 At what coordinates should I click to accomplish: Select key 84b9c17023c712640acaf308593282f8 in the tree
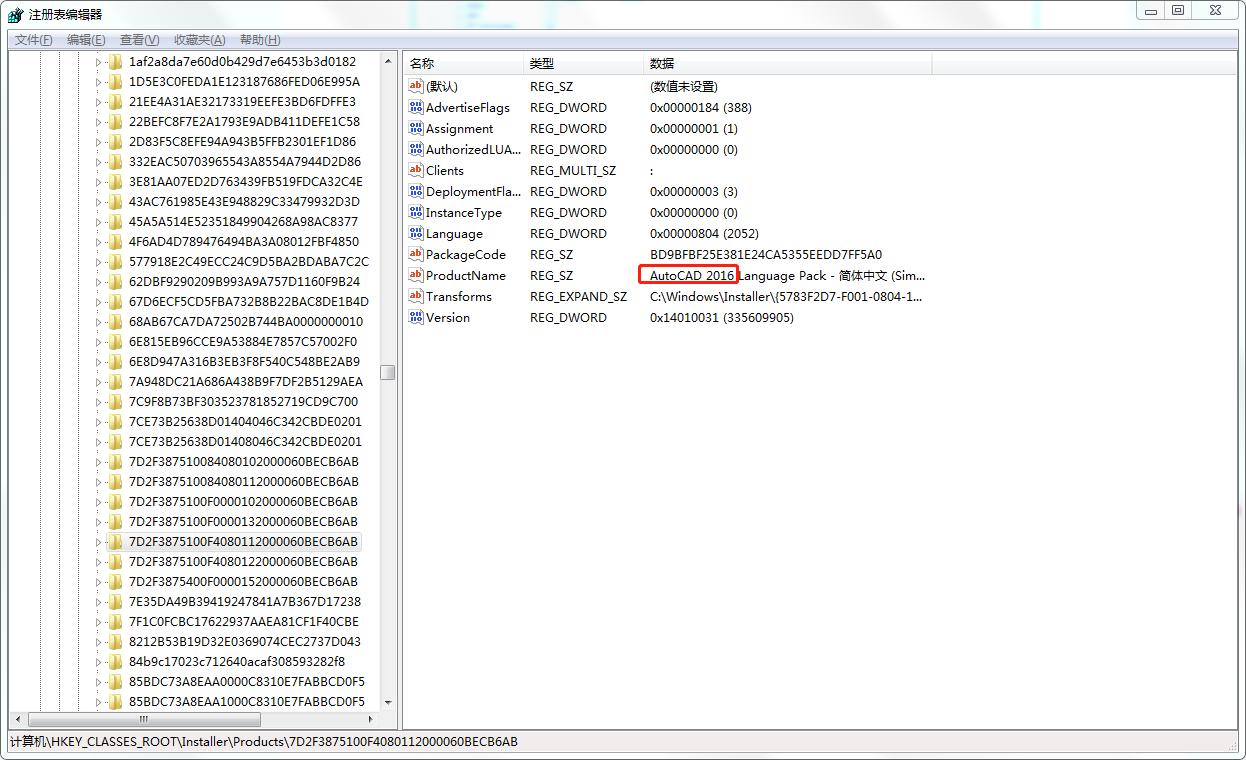coord(237,662)
